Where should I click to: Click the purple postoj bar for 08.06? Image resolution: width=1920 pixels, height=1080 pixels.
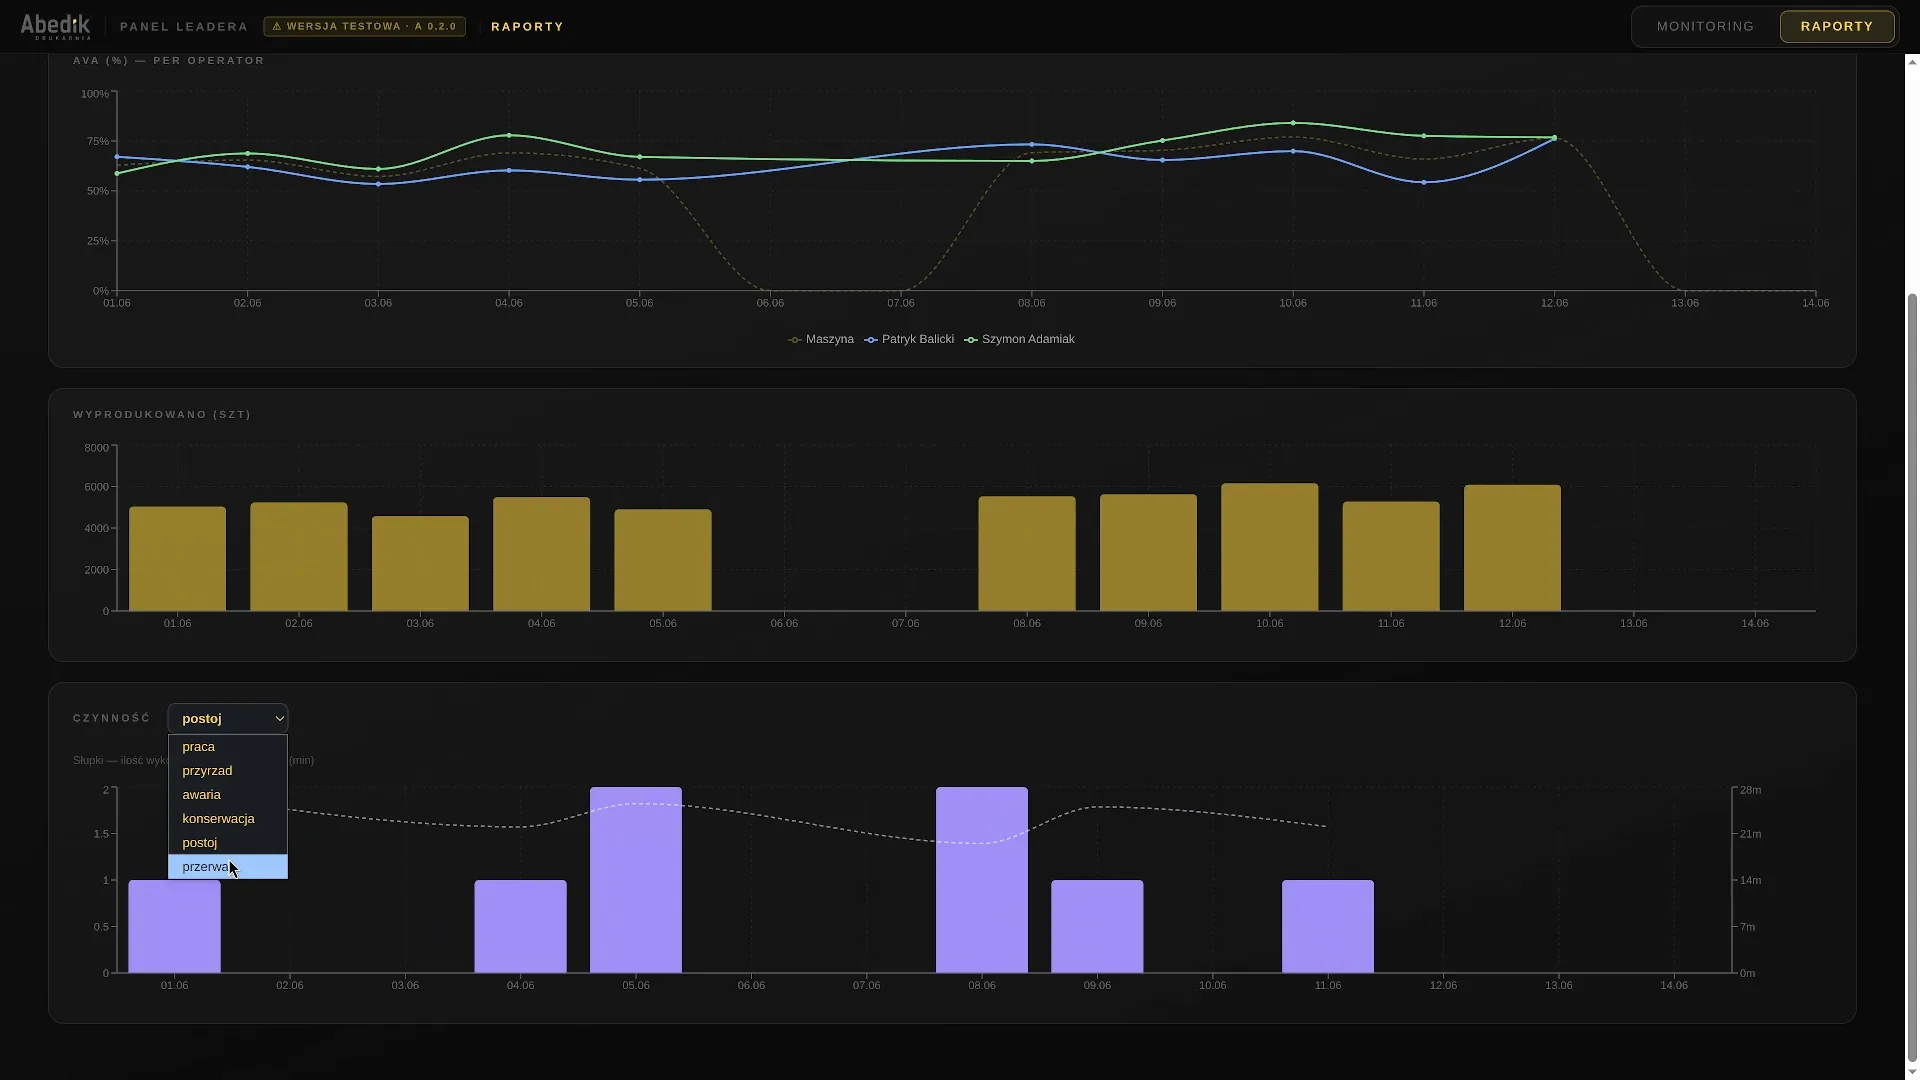pos(982,880)
